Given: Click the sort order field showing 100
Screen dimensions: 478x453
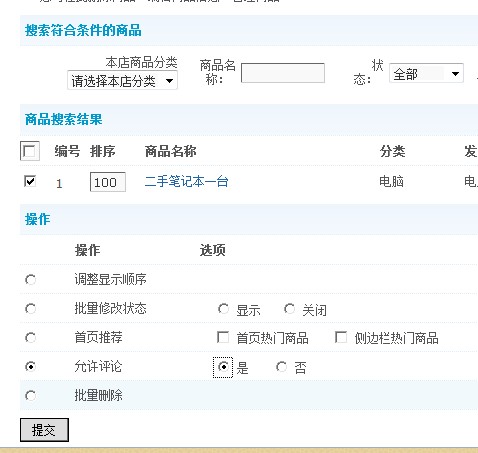Looking at the screenshot, I should (x=108, y=182).
